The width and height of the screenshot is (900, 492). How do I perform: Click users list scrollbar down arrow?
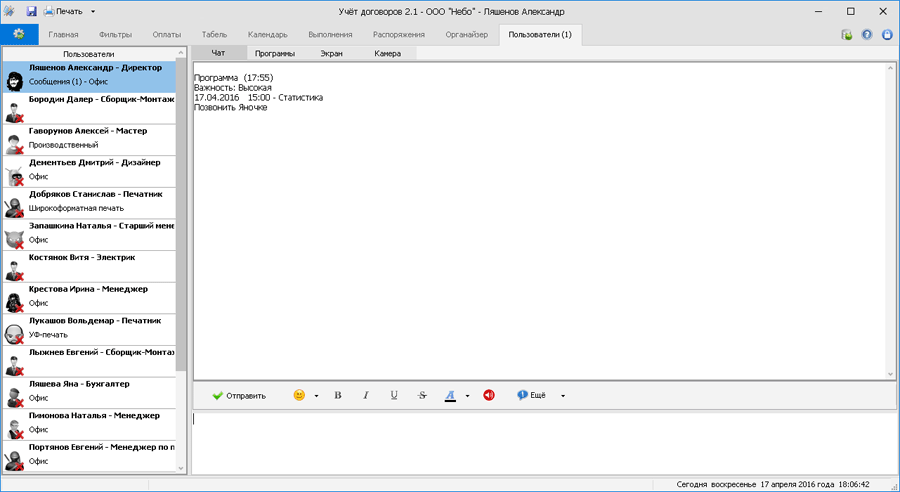pyautogui.click(x=181, y=468)
